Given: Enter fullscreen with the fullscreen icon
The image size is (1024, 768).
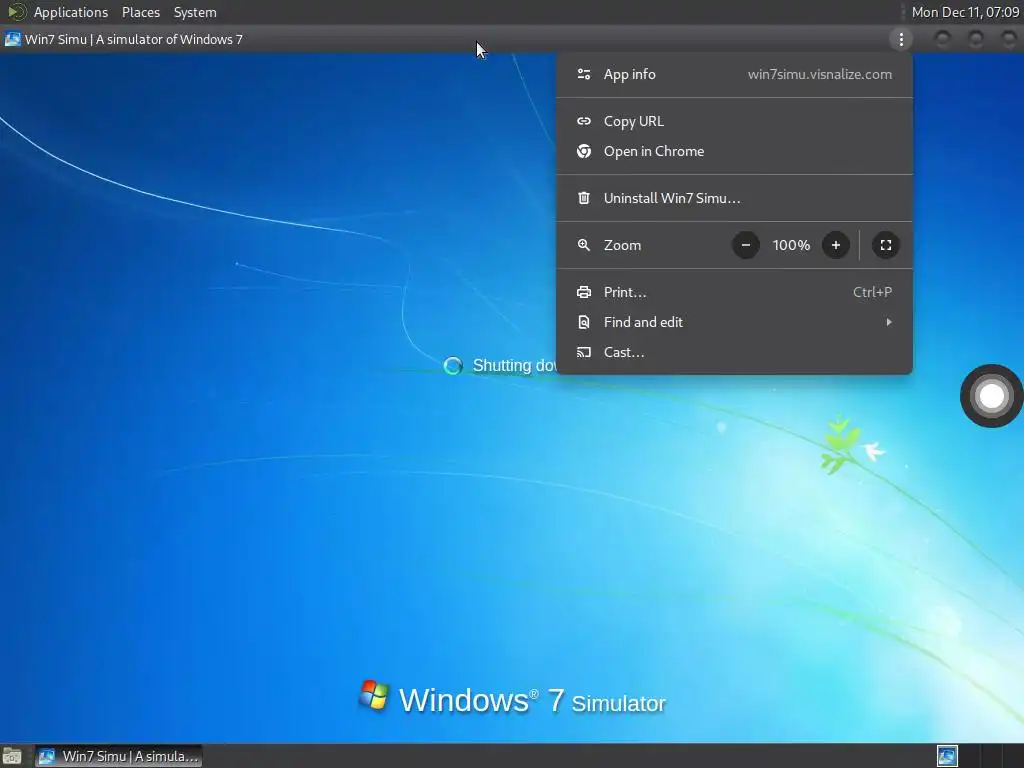Looking at the screenshot, I should click(x=886, y=245).
